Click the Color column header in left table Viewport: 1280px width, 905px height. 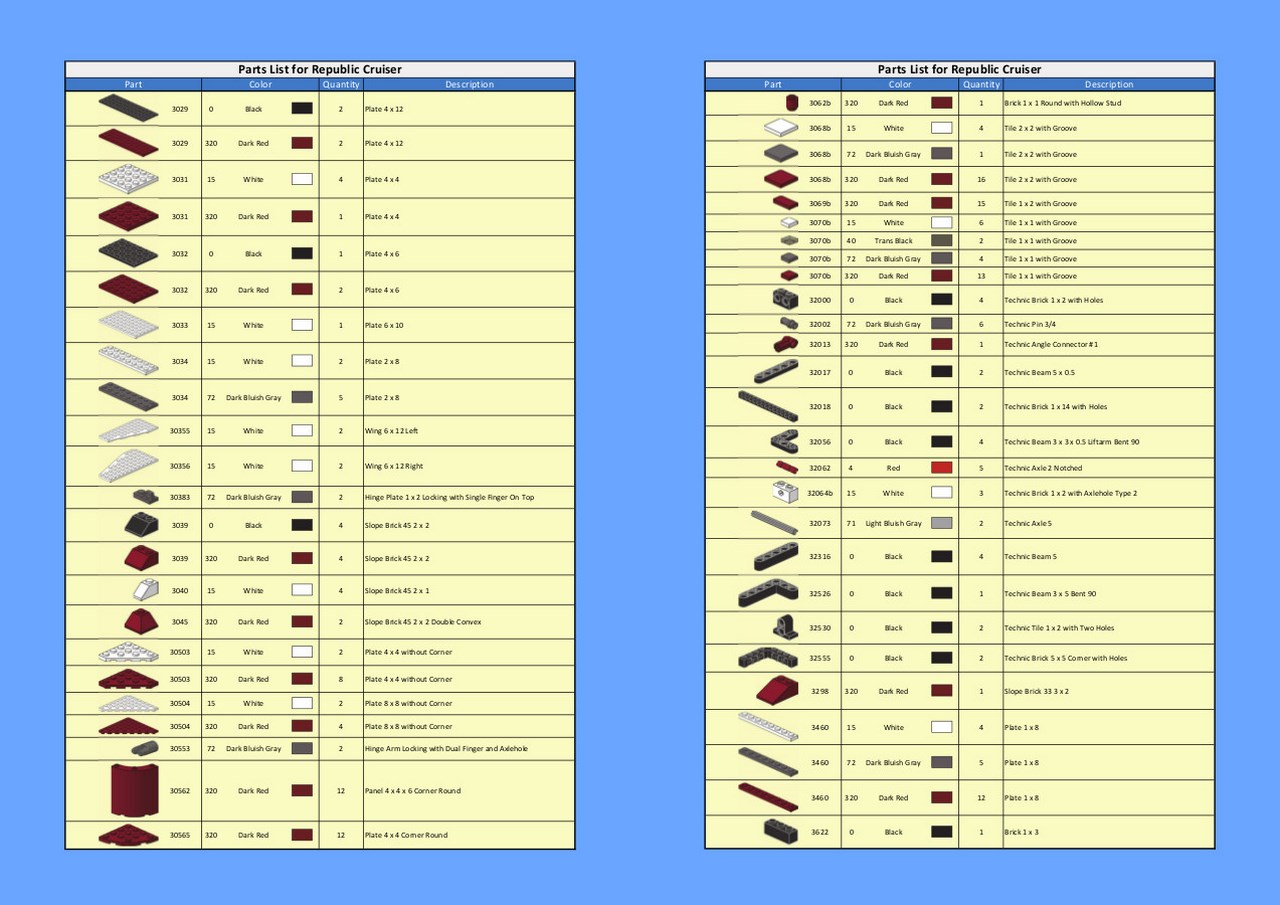point(260,84)
